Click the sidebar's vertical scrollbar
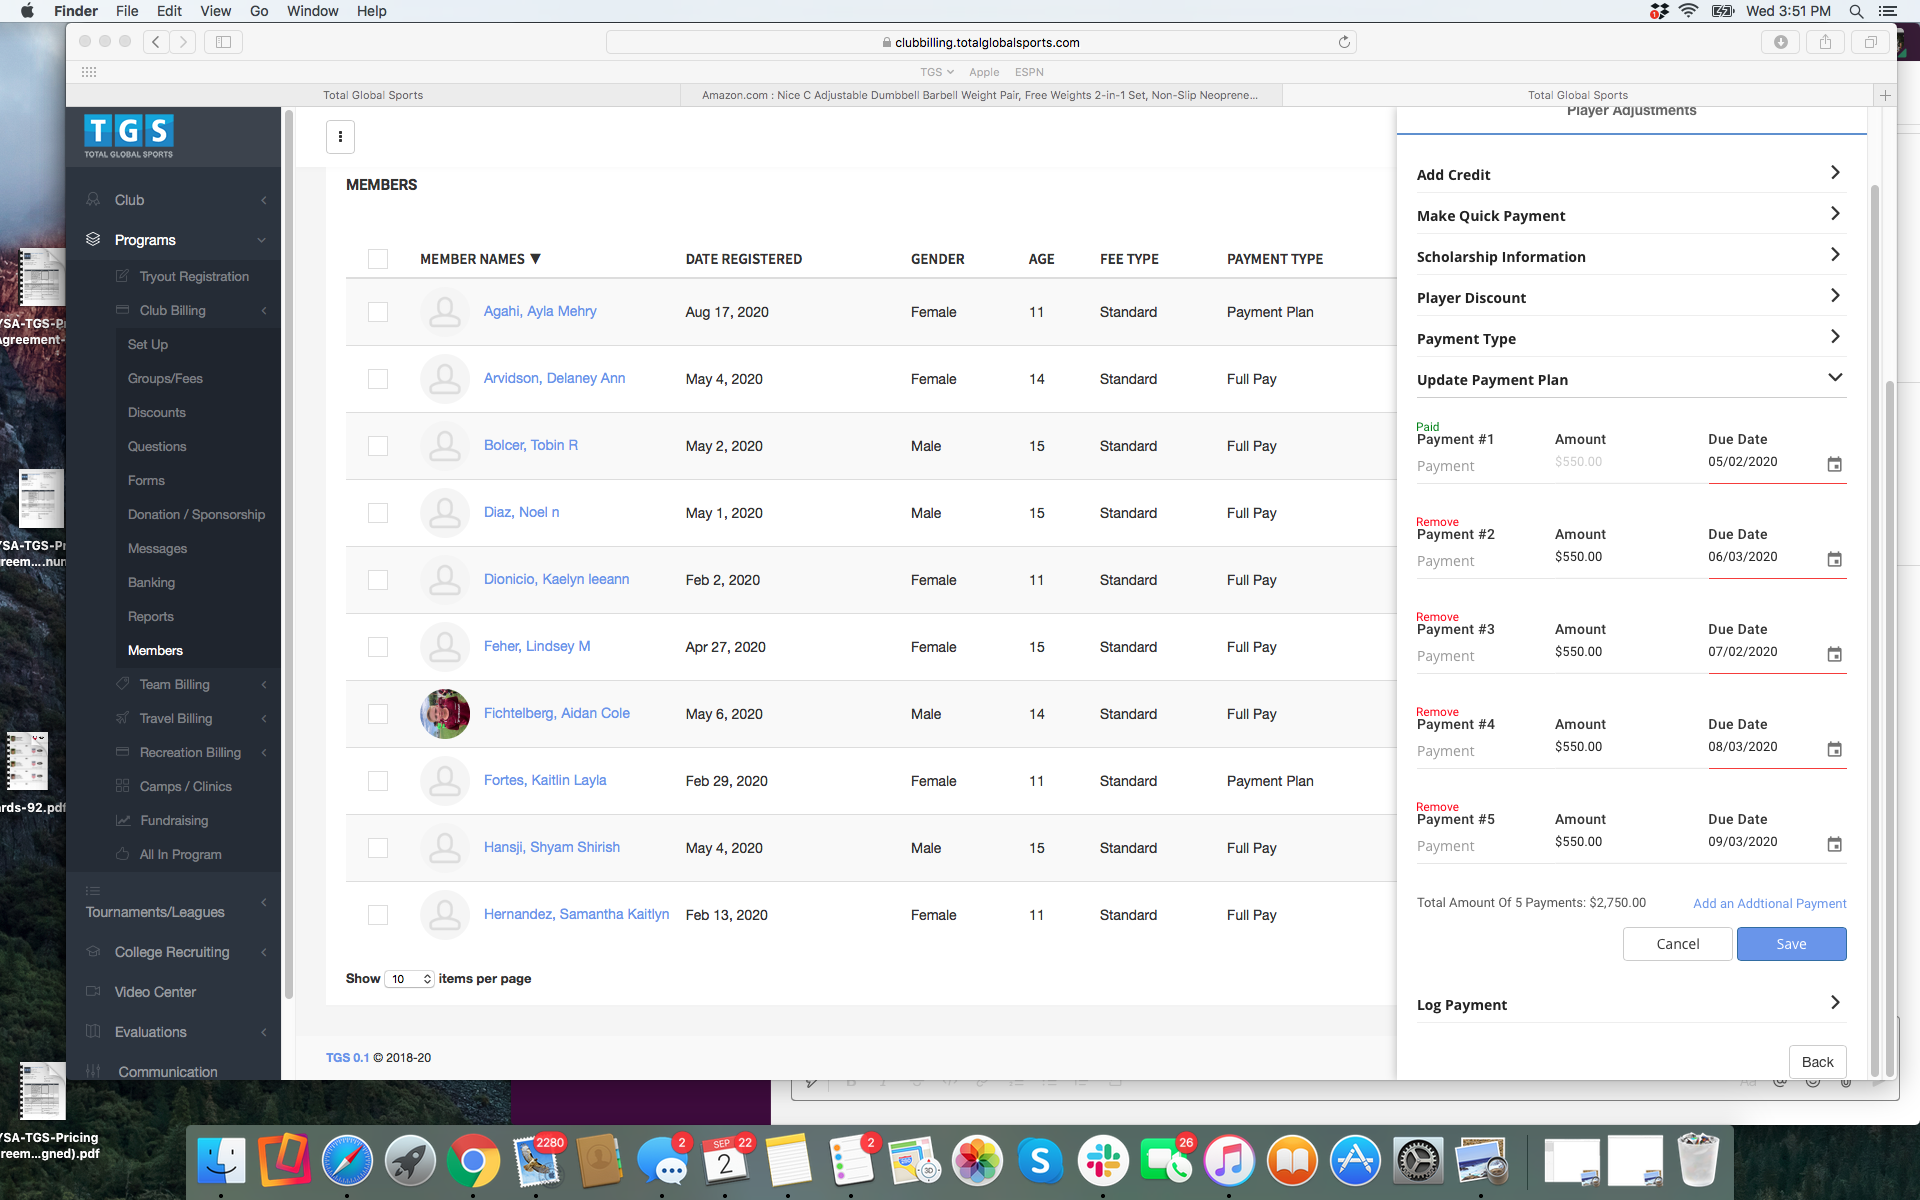Screen dimensions: 1920x1200 [x=289, y=555]
